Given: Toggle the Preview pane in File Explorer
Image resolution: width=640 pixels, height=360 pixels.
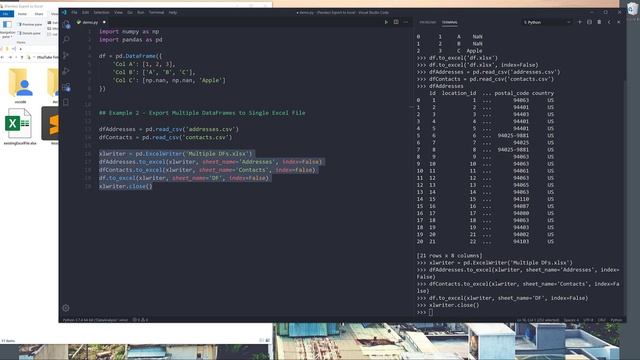Looking at the screenshot, I should pos(30,24).
